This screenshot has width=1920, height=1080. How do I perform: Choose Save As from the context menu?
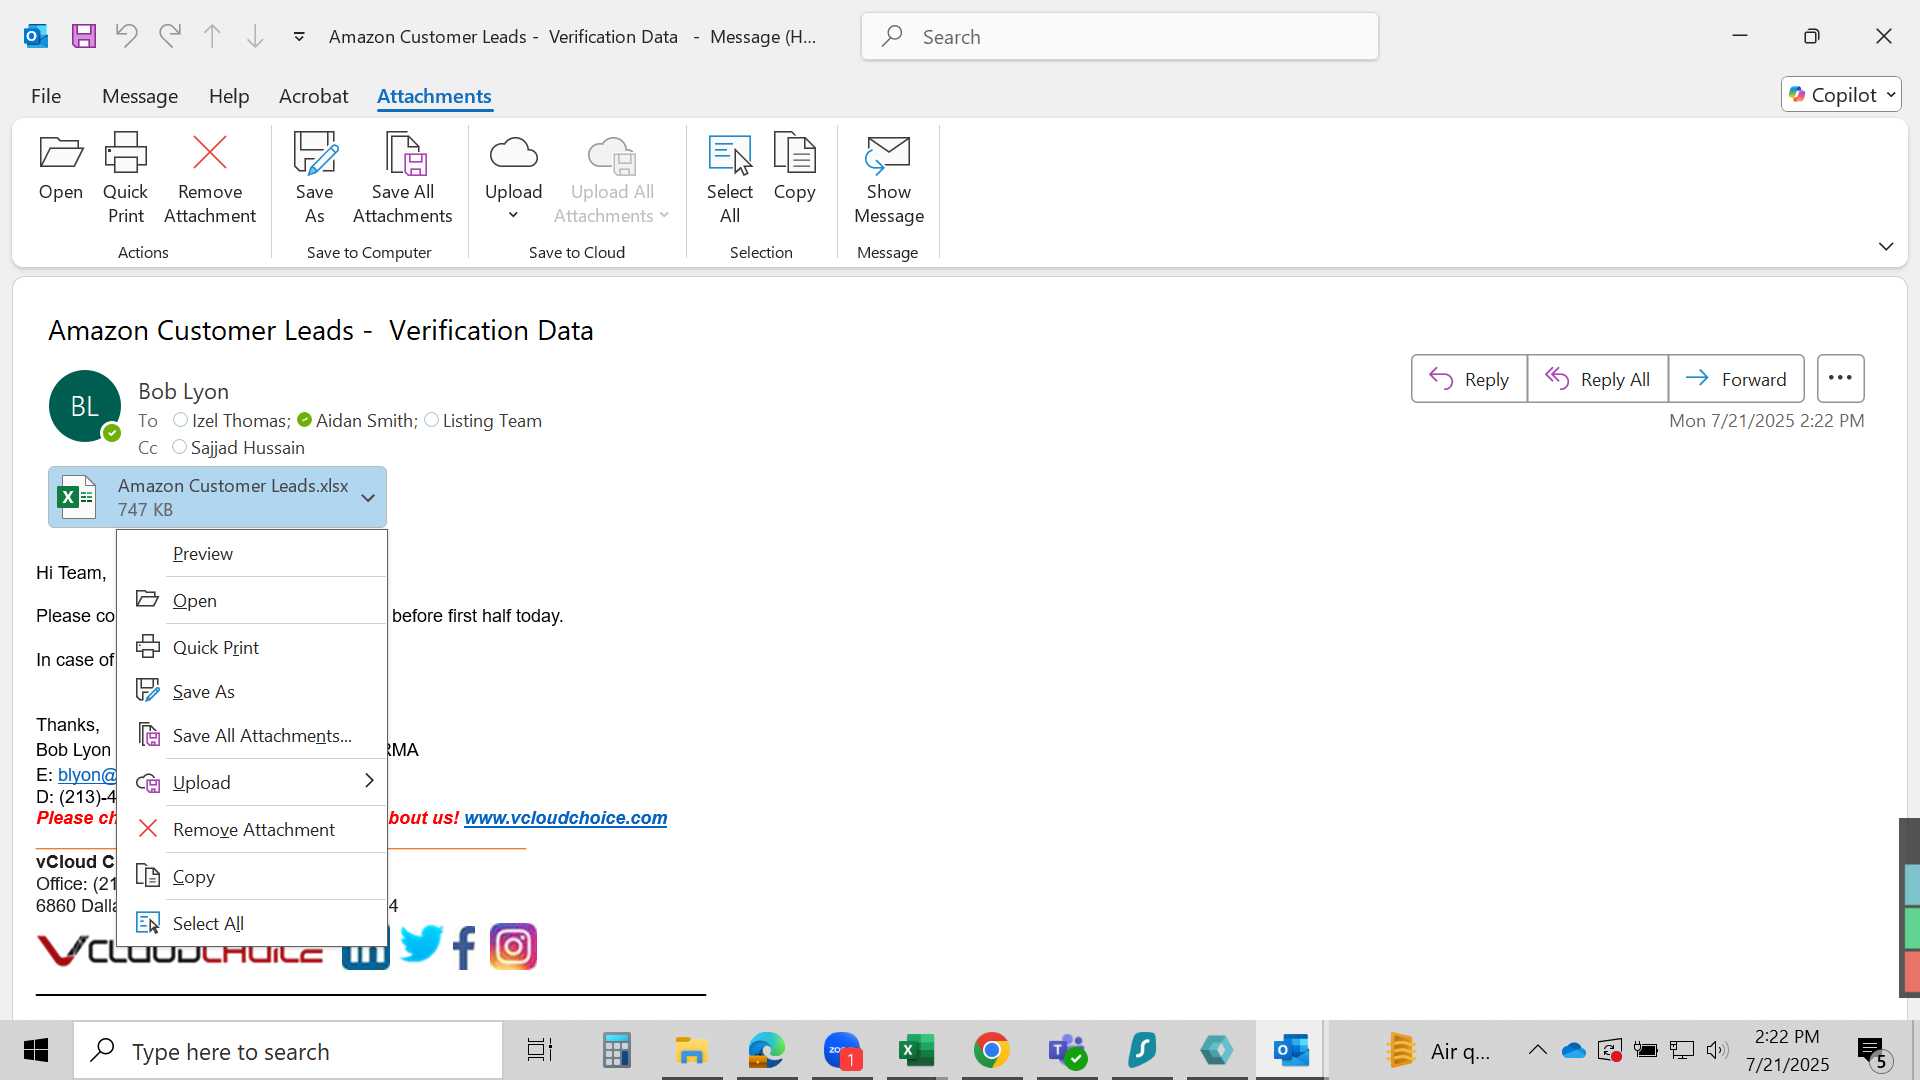coord(252,692)
